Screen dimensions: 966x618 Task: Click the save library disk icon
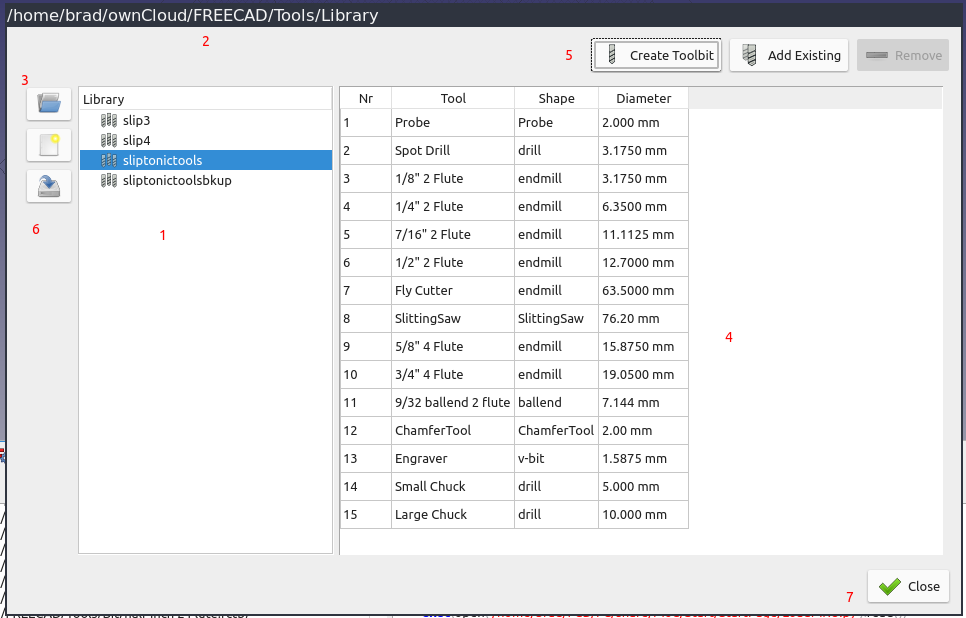(x=49, y=186)
